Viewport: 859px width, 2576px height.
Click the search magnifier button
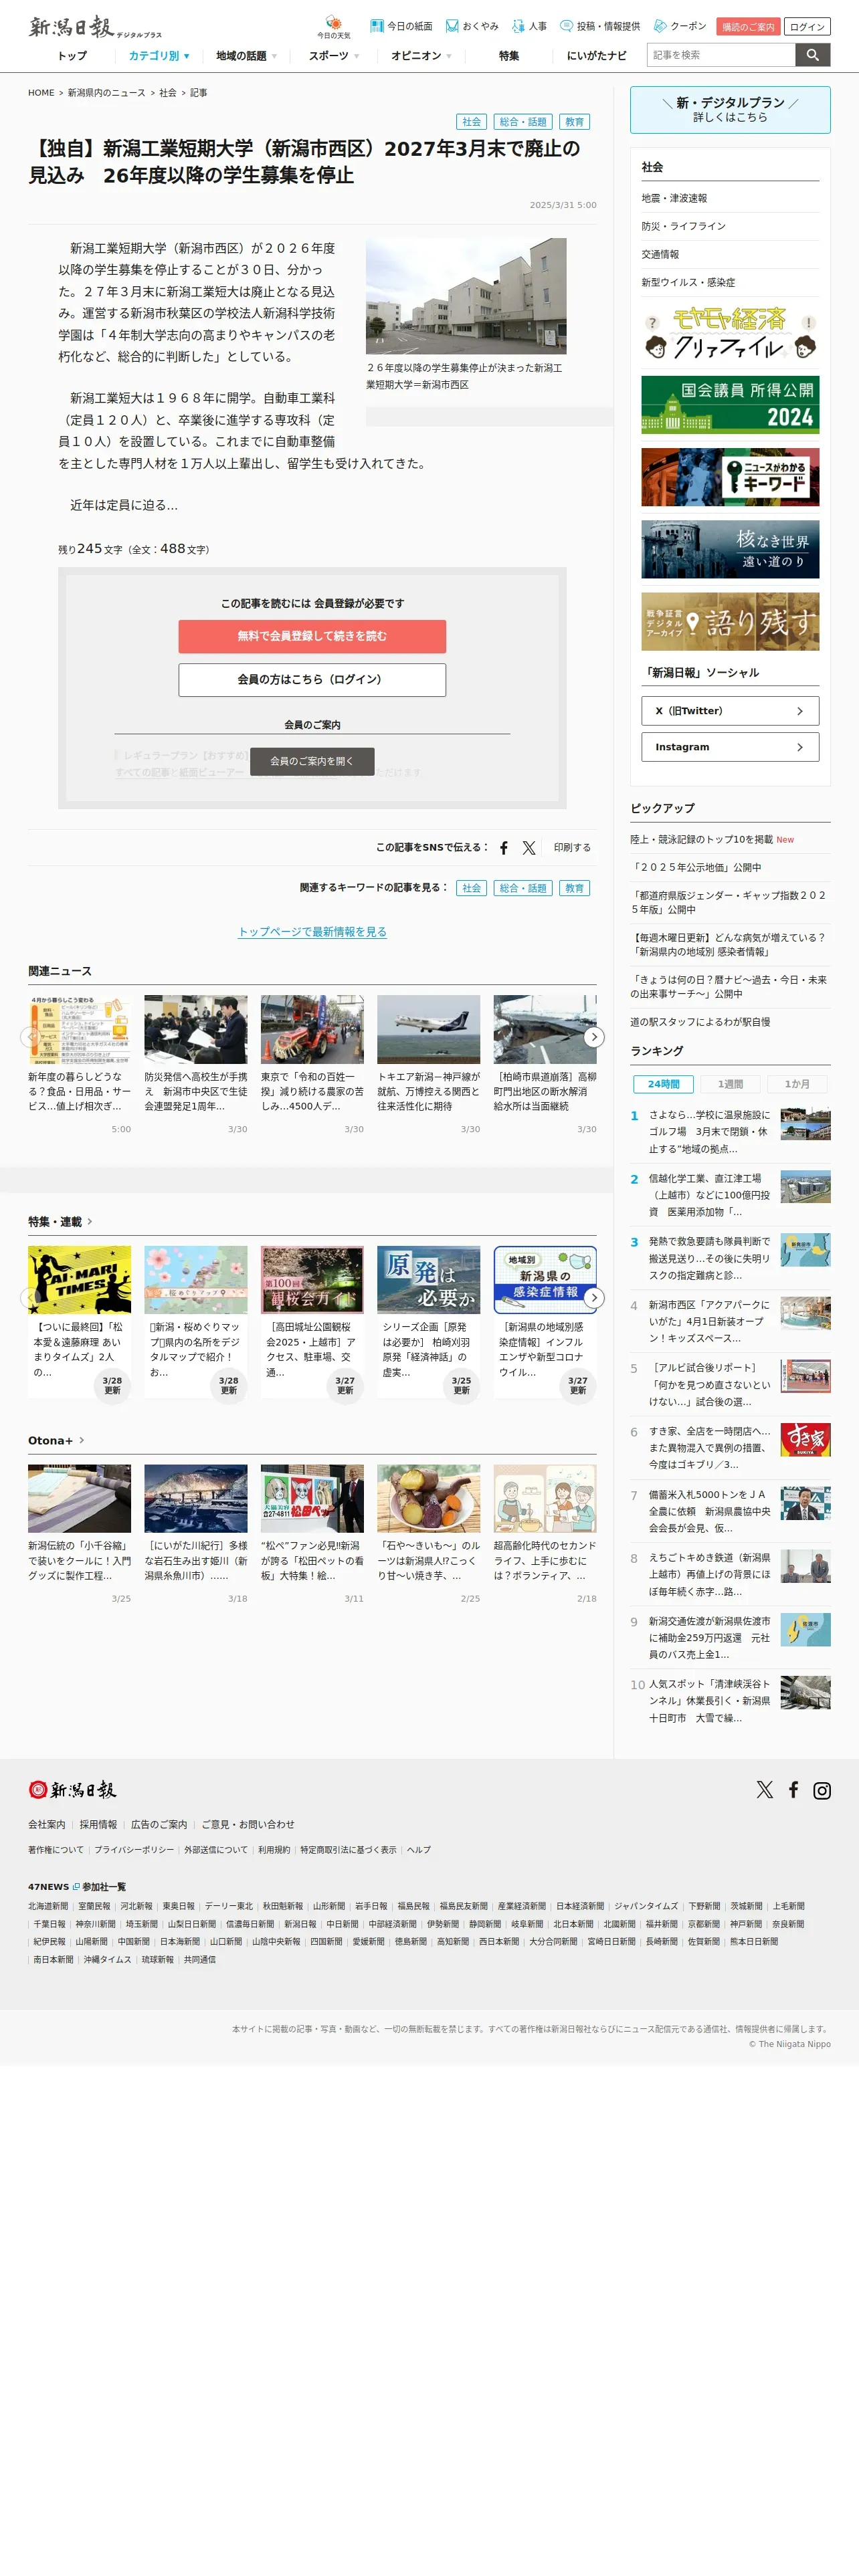coord(813,55)
